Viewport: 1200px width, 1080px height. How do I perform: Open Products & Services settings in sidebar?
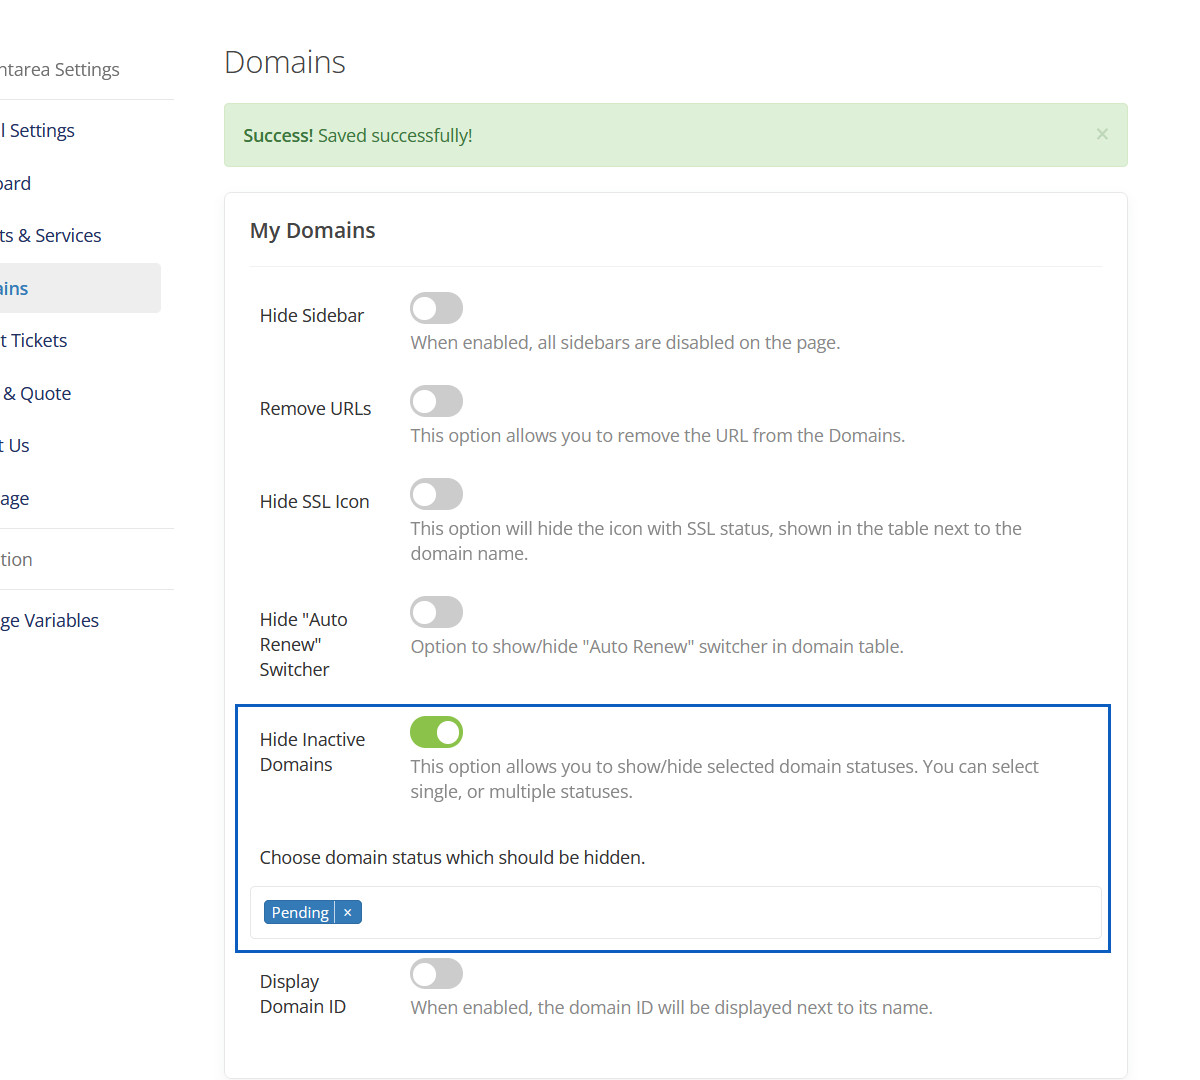[x=52, y=236]
